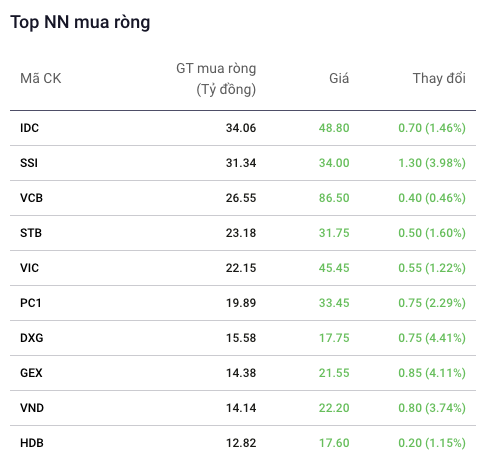Open the PC1 stock ticker
477x461 pixels.
[31, 303]
